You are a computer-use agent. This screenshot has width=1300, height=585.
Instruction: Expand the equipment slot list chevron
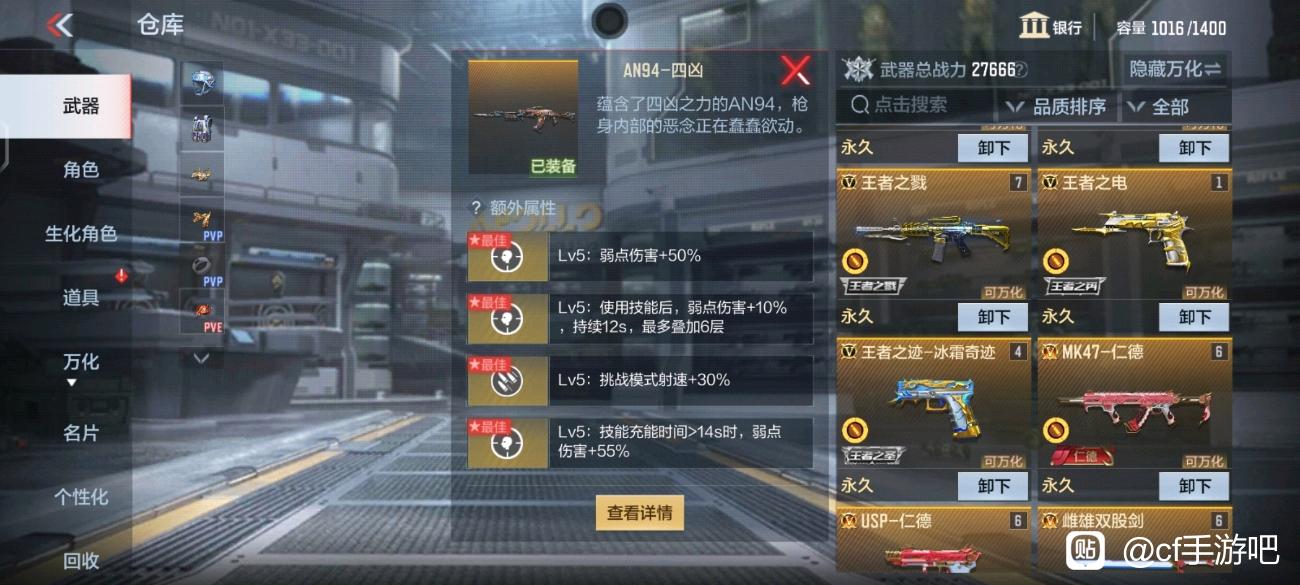(x=201, y=357)
